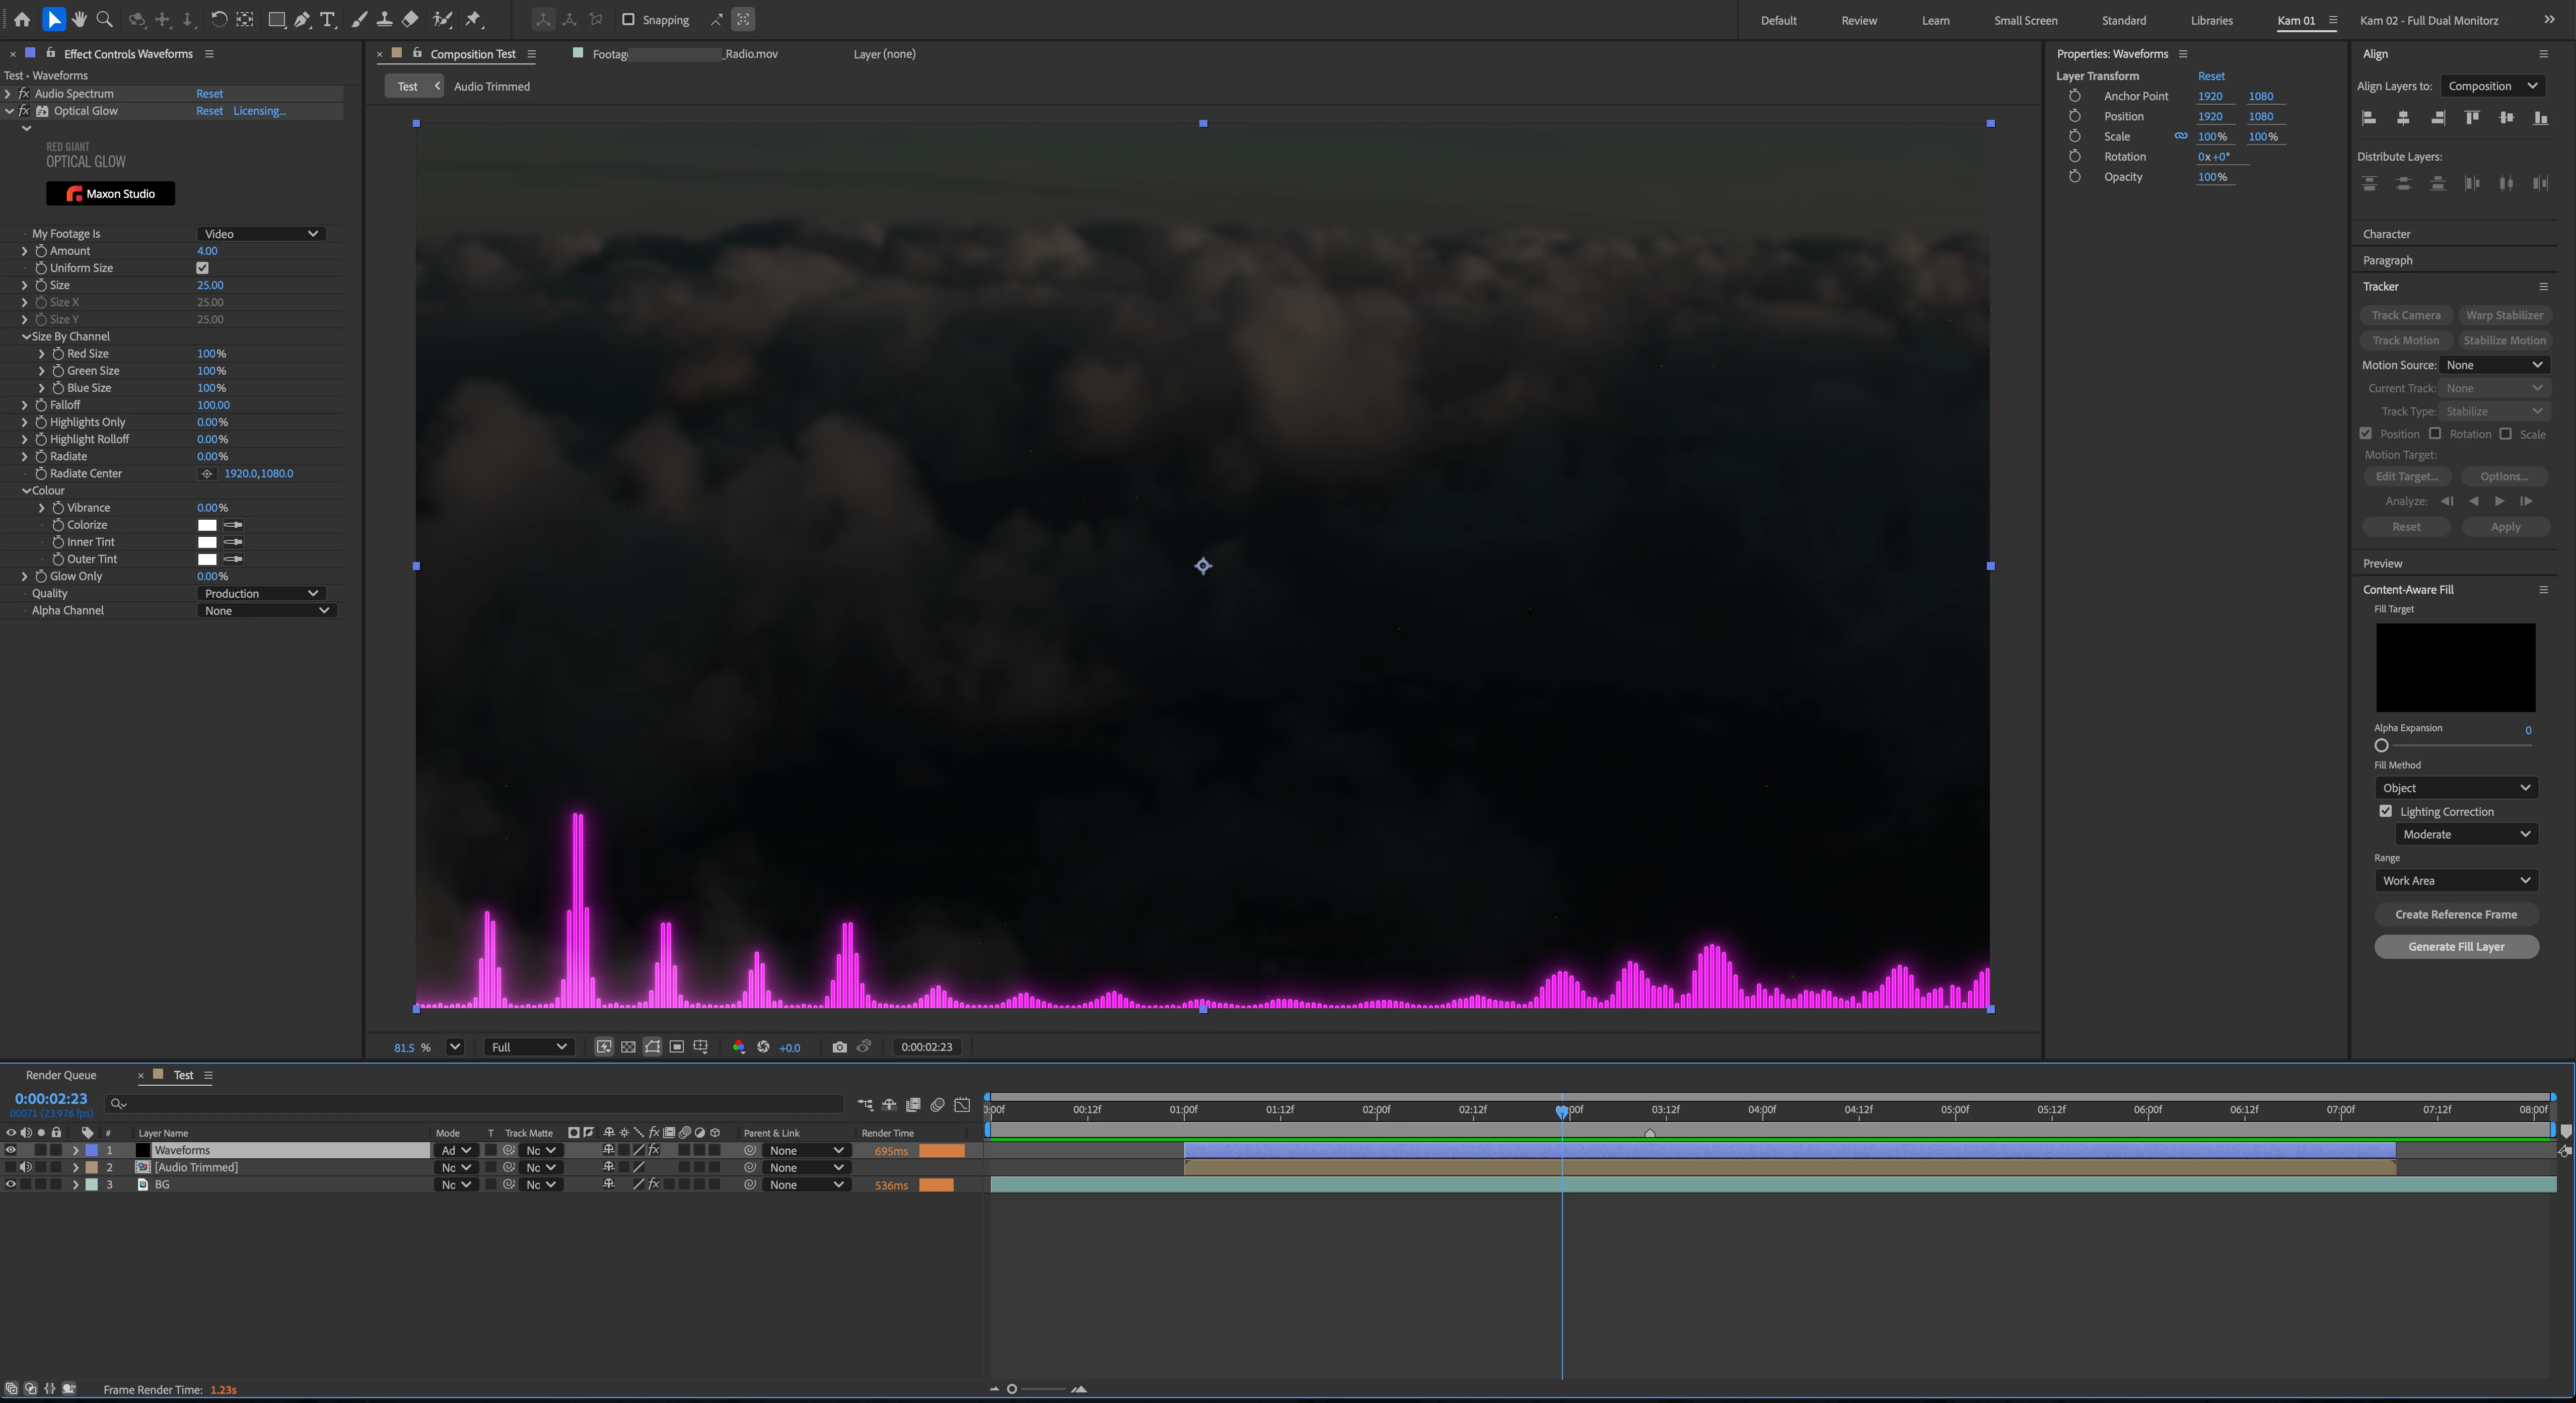Click Reset for Audio Spectrum effect
2576x1403 pixels.
(x=209, y=94)
